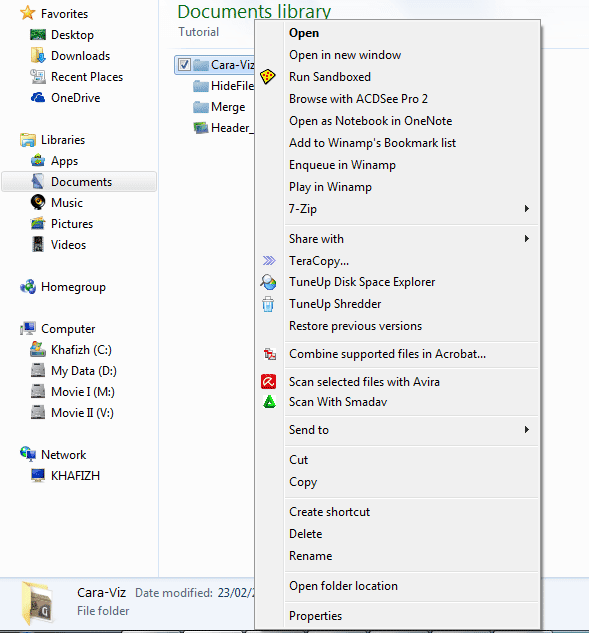Click the TeraCopy arrows icon
Image resolution: width=589 pixels, height=633 pixels.
[x=269, y=261]
